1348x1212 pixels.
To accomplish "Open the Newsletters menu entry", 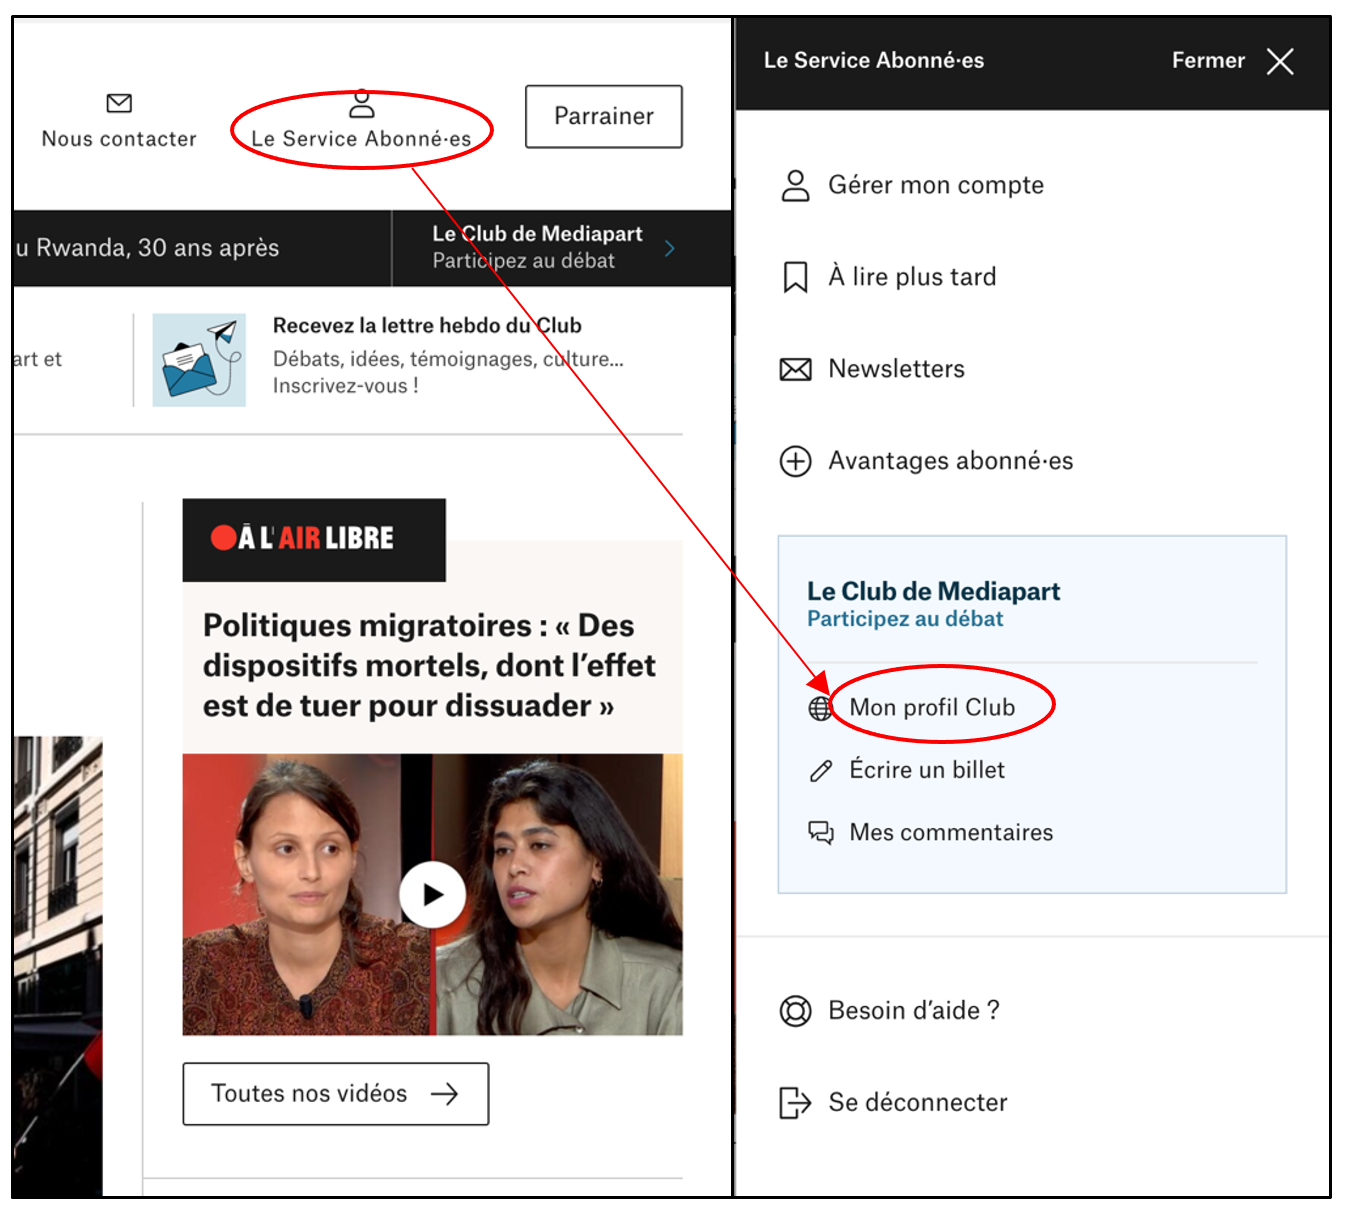I will 897,369.
